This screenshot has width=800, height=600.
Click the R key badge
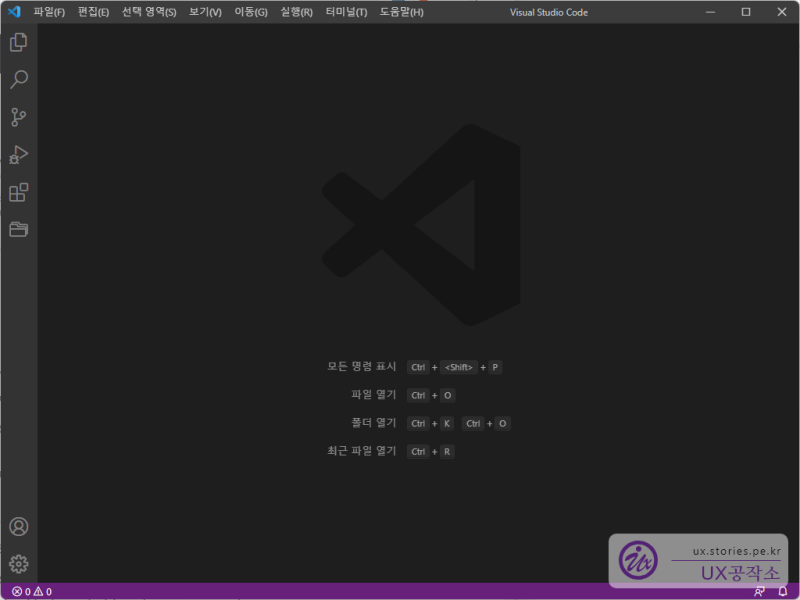pyautogui.click(x=447, y=452)
